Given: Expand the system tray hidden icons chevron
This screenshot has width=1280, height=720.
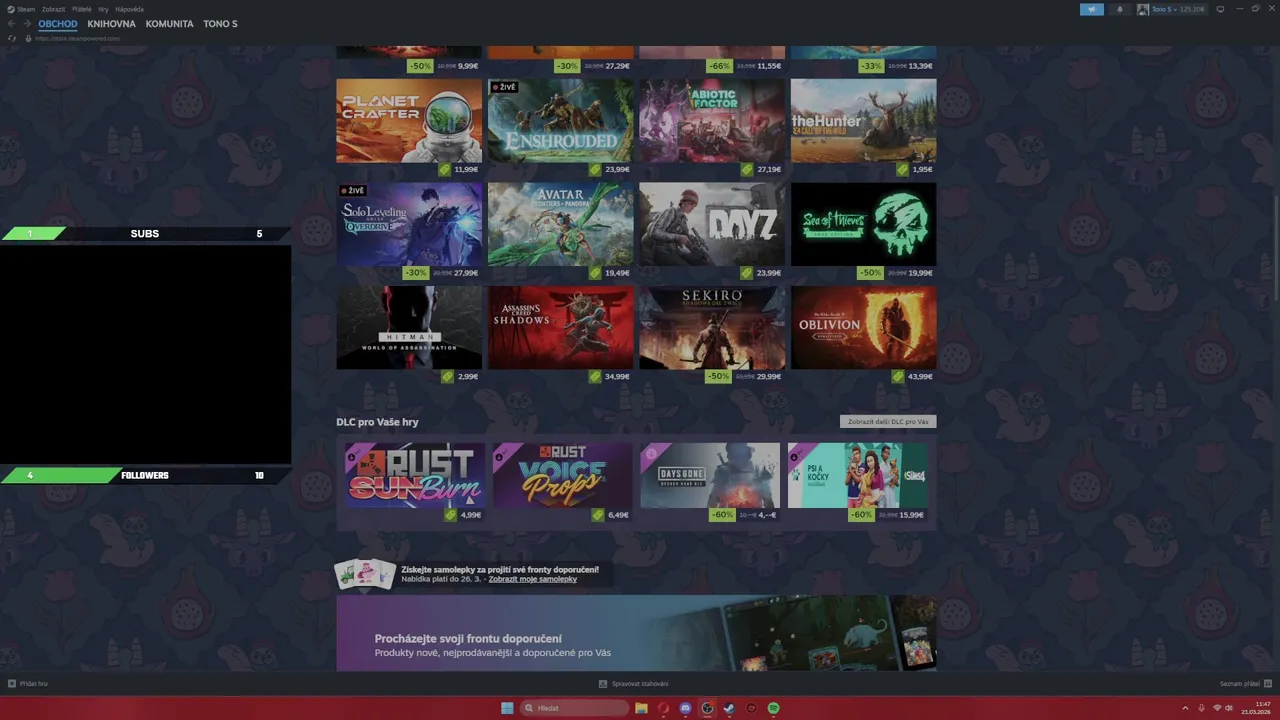Looking at the screenshot, I should point(1186,708).
